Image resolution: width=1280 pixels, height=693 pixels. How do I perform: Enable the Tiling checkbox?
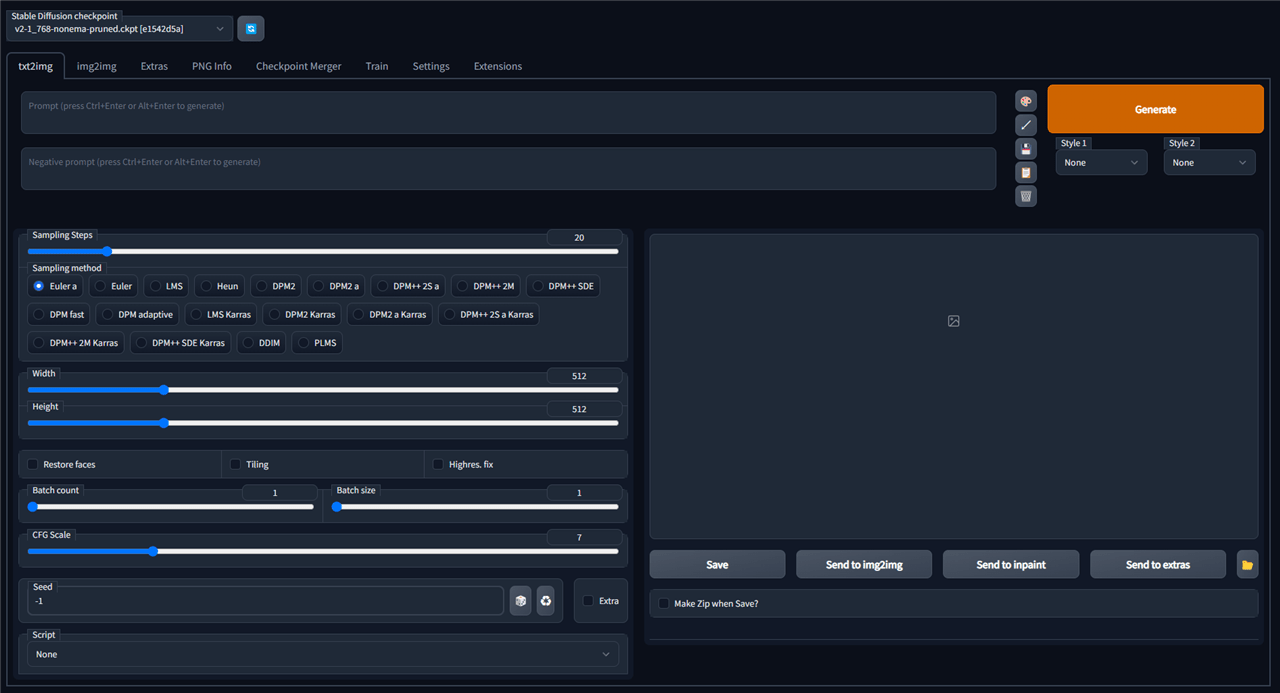pos(236,464)
